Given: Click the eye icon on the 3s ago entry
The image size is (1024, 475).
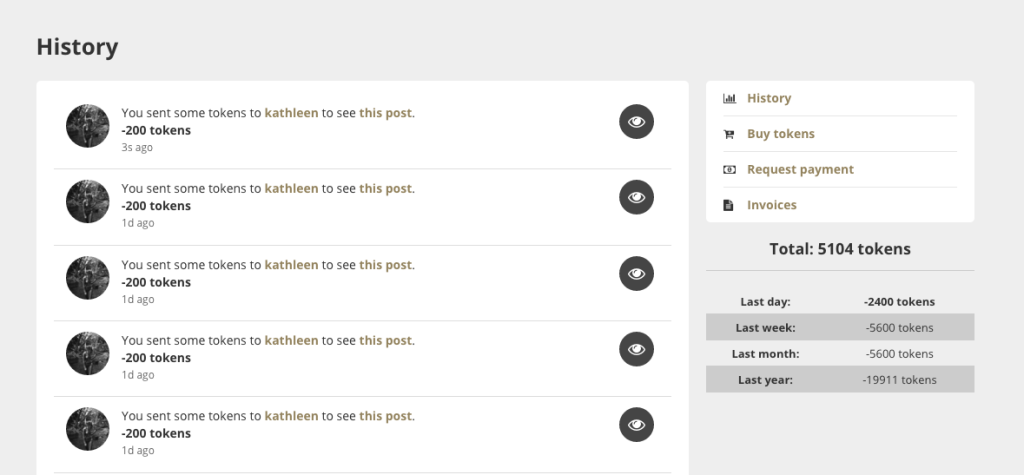Looking at the screenshot, I should (x=636, y=122).
